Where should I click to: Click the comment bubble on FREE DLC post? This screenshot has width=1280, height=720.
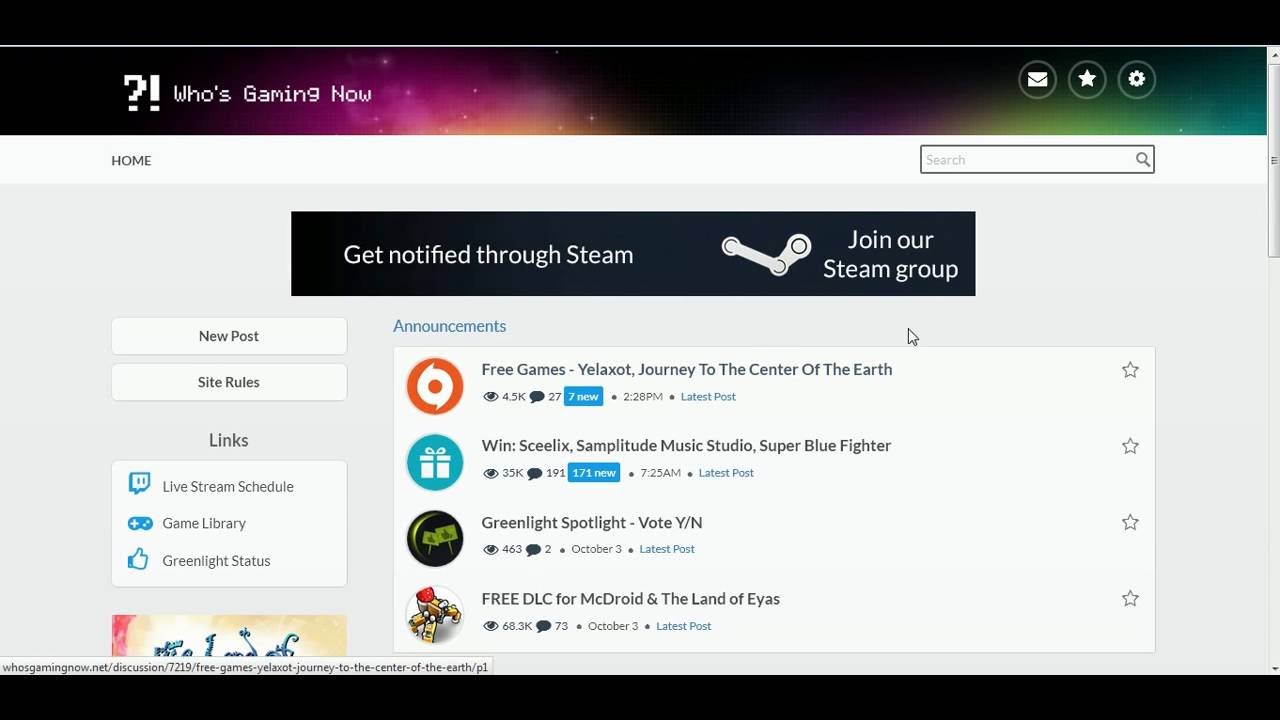pos(544,626)
